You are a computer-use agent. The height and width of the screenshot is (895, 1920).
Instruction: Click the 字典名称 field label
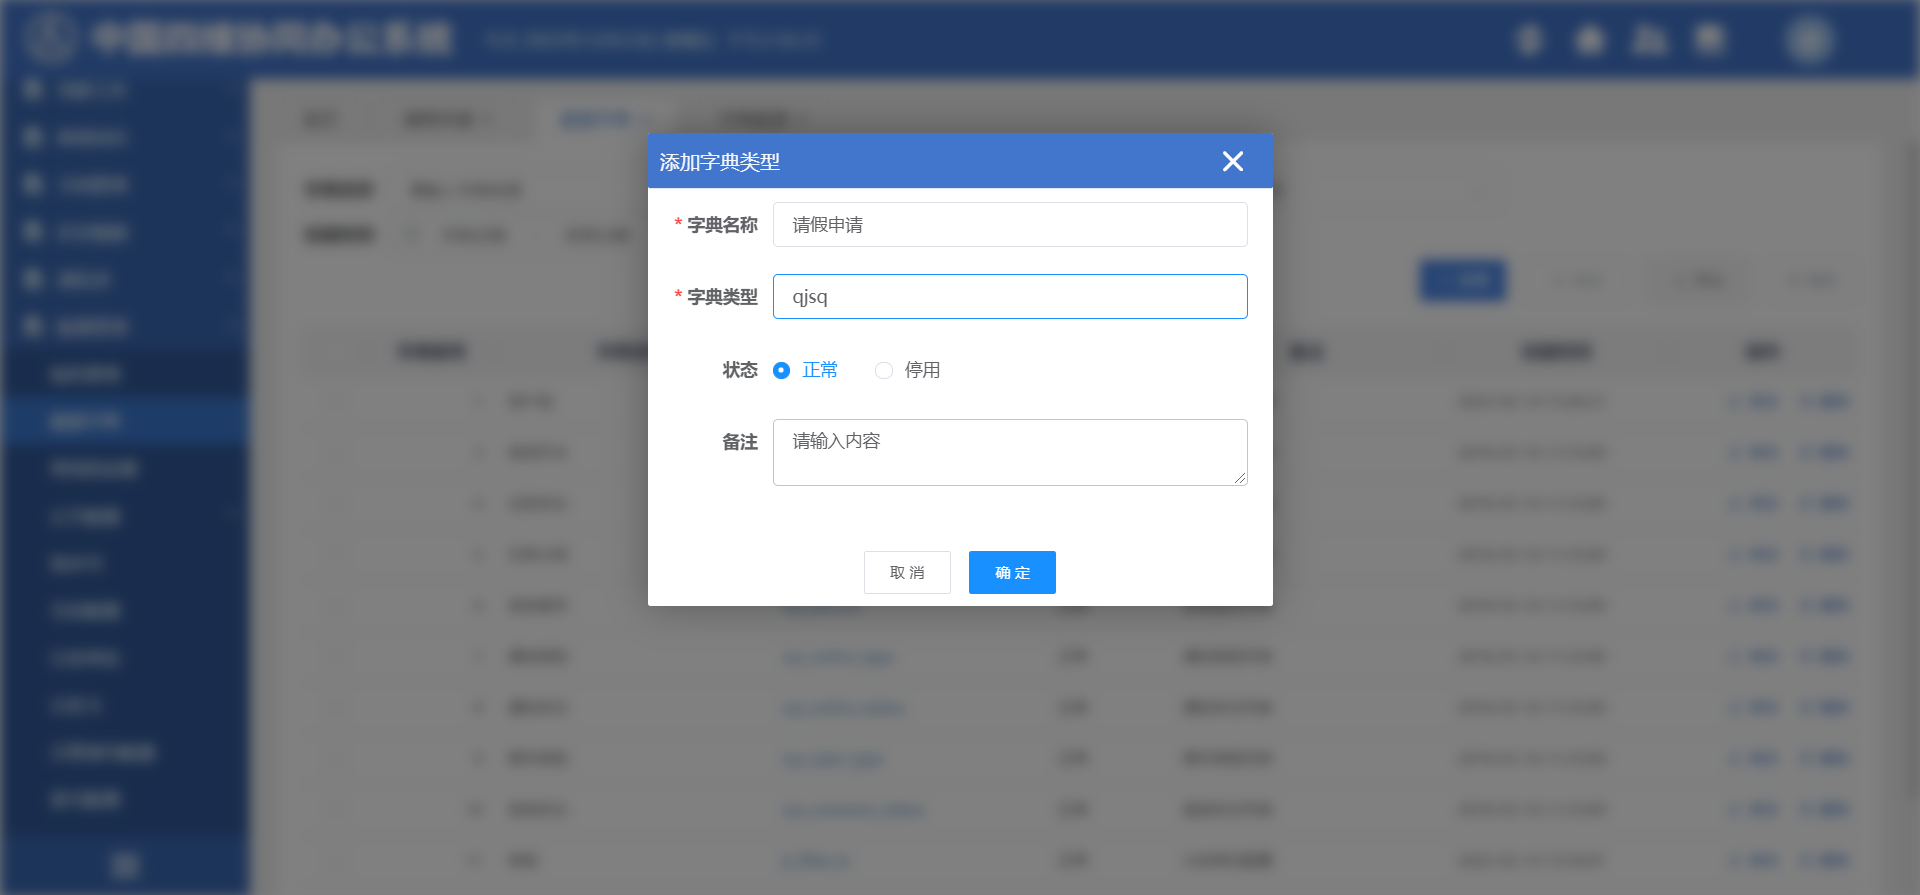721,225
